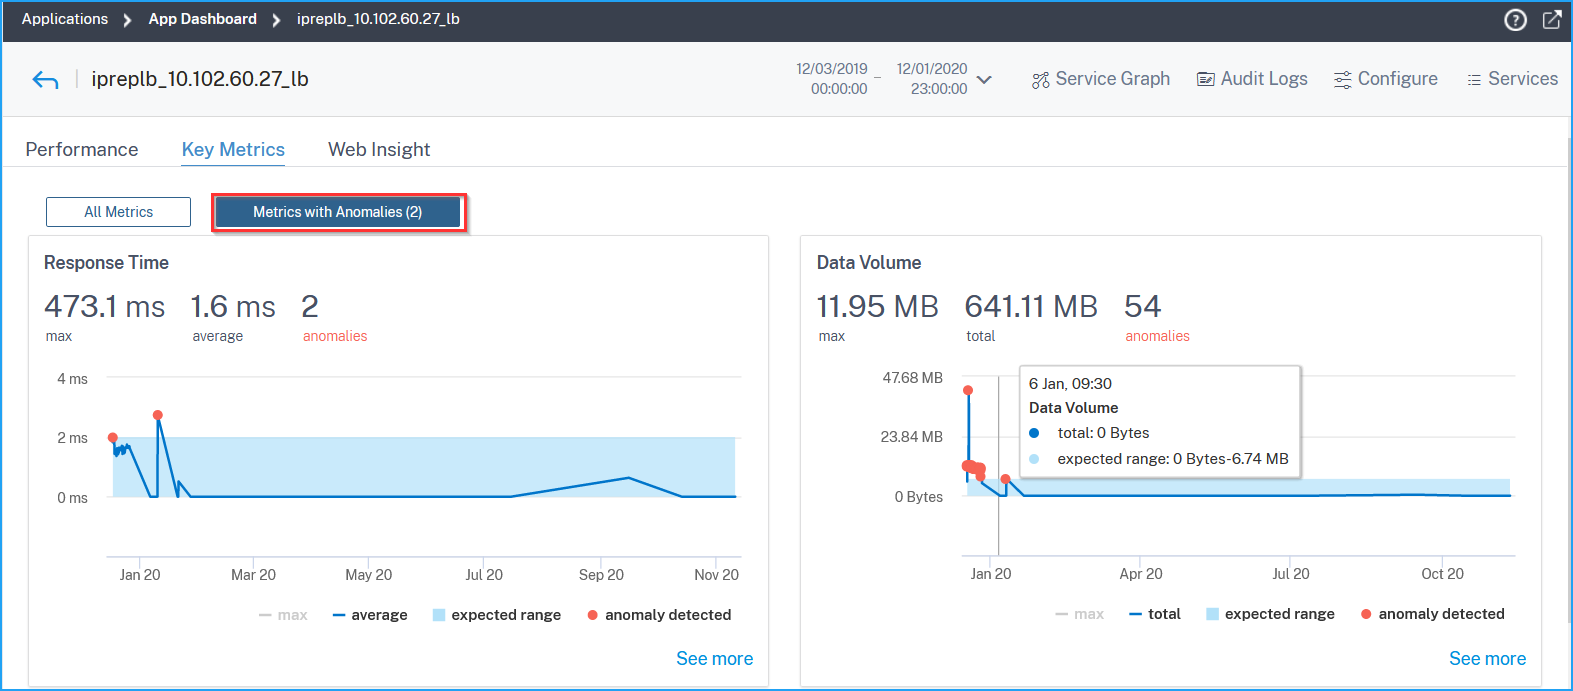The width and height of the screenshot is (1573, 691).
Task: Click the 473.1 ms max value
Action: (105, 306)
